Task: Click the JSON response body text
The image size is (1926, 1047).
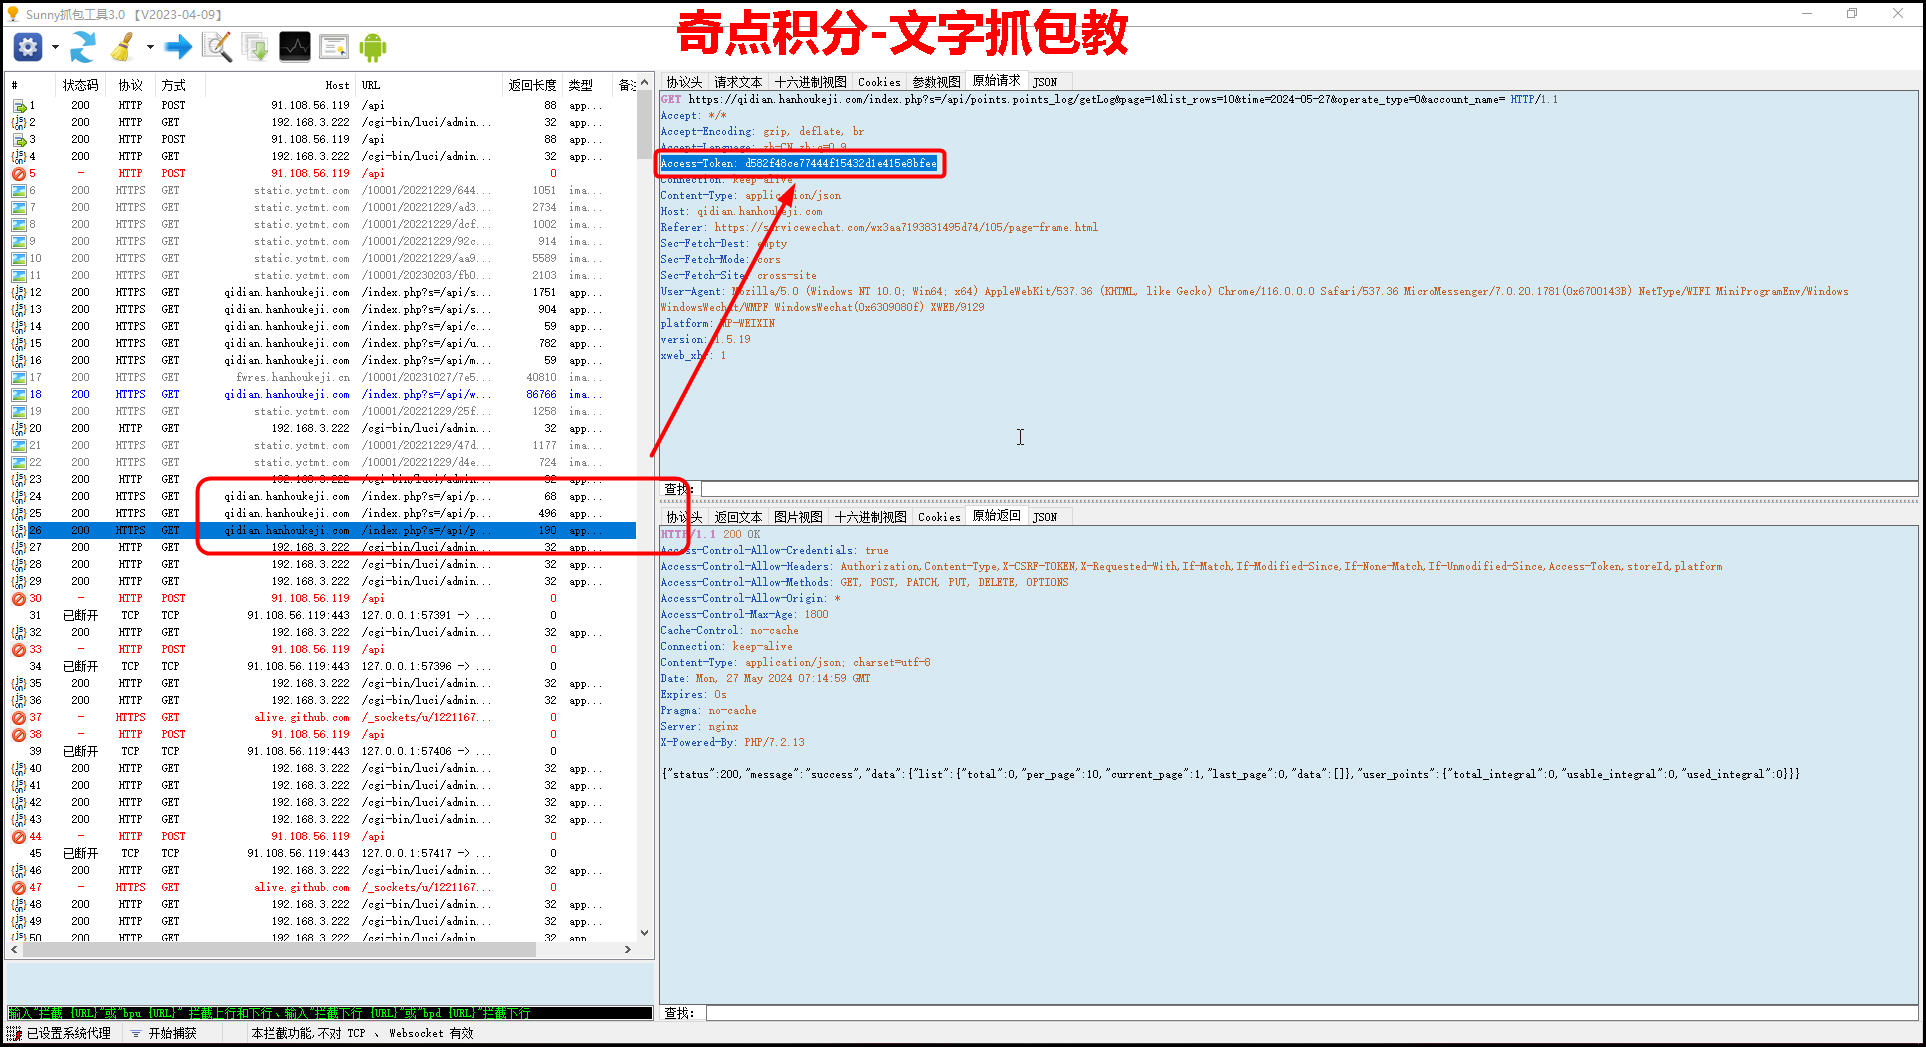Action: pyautogui.click(x=1230, y=775)
